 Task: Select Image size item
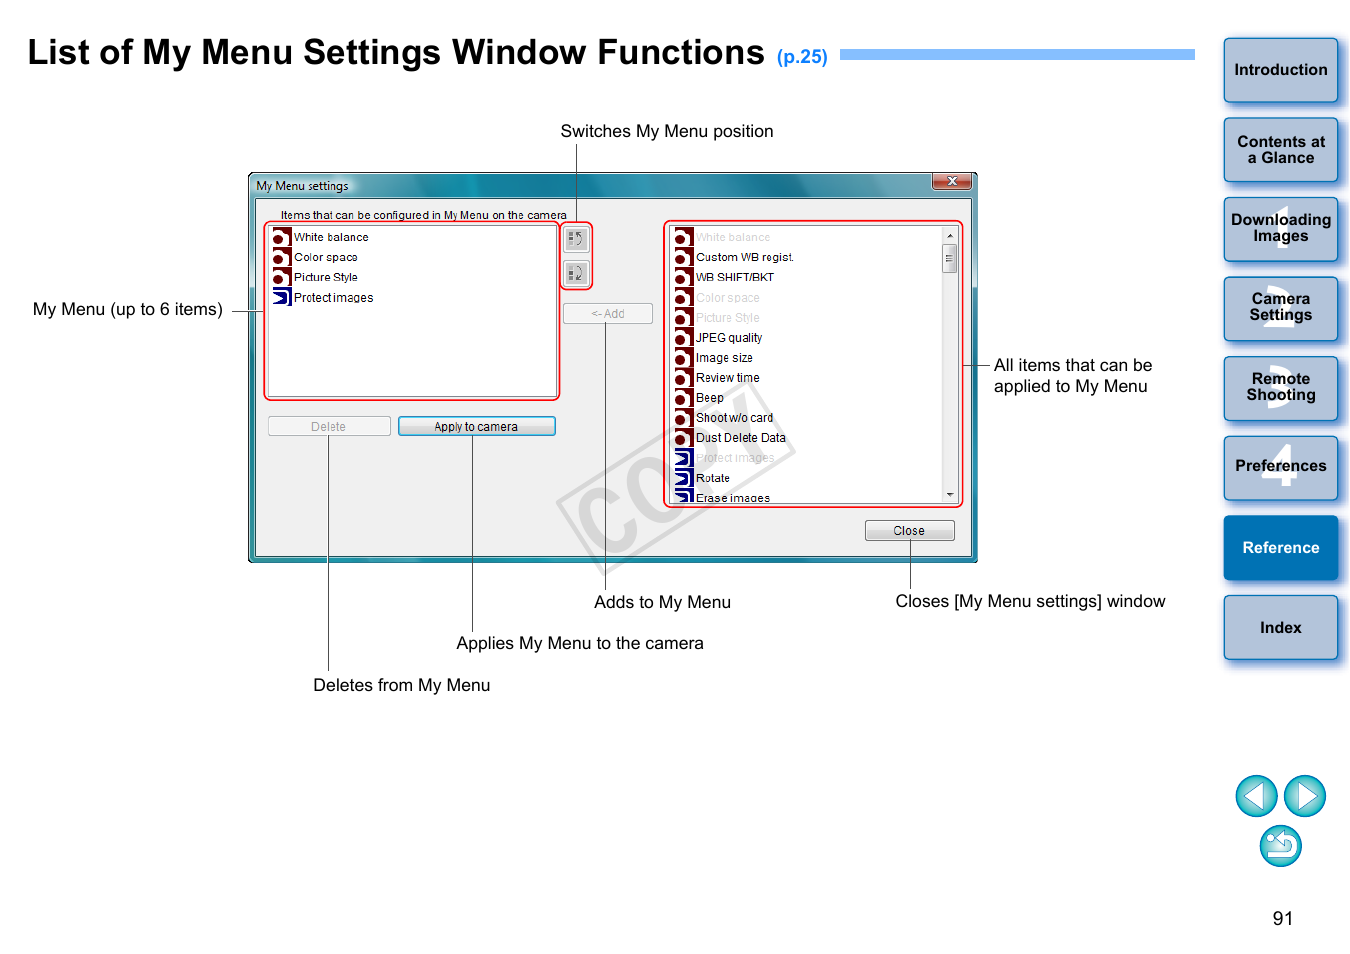724,358
